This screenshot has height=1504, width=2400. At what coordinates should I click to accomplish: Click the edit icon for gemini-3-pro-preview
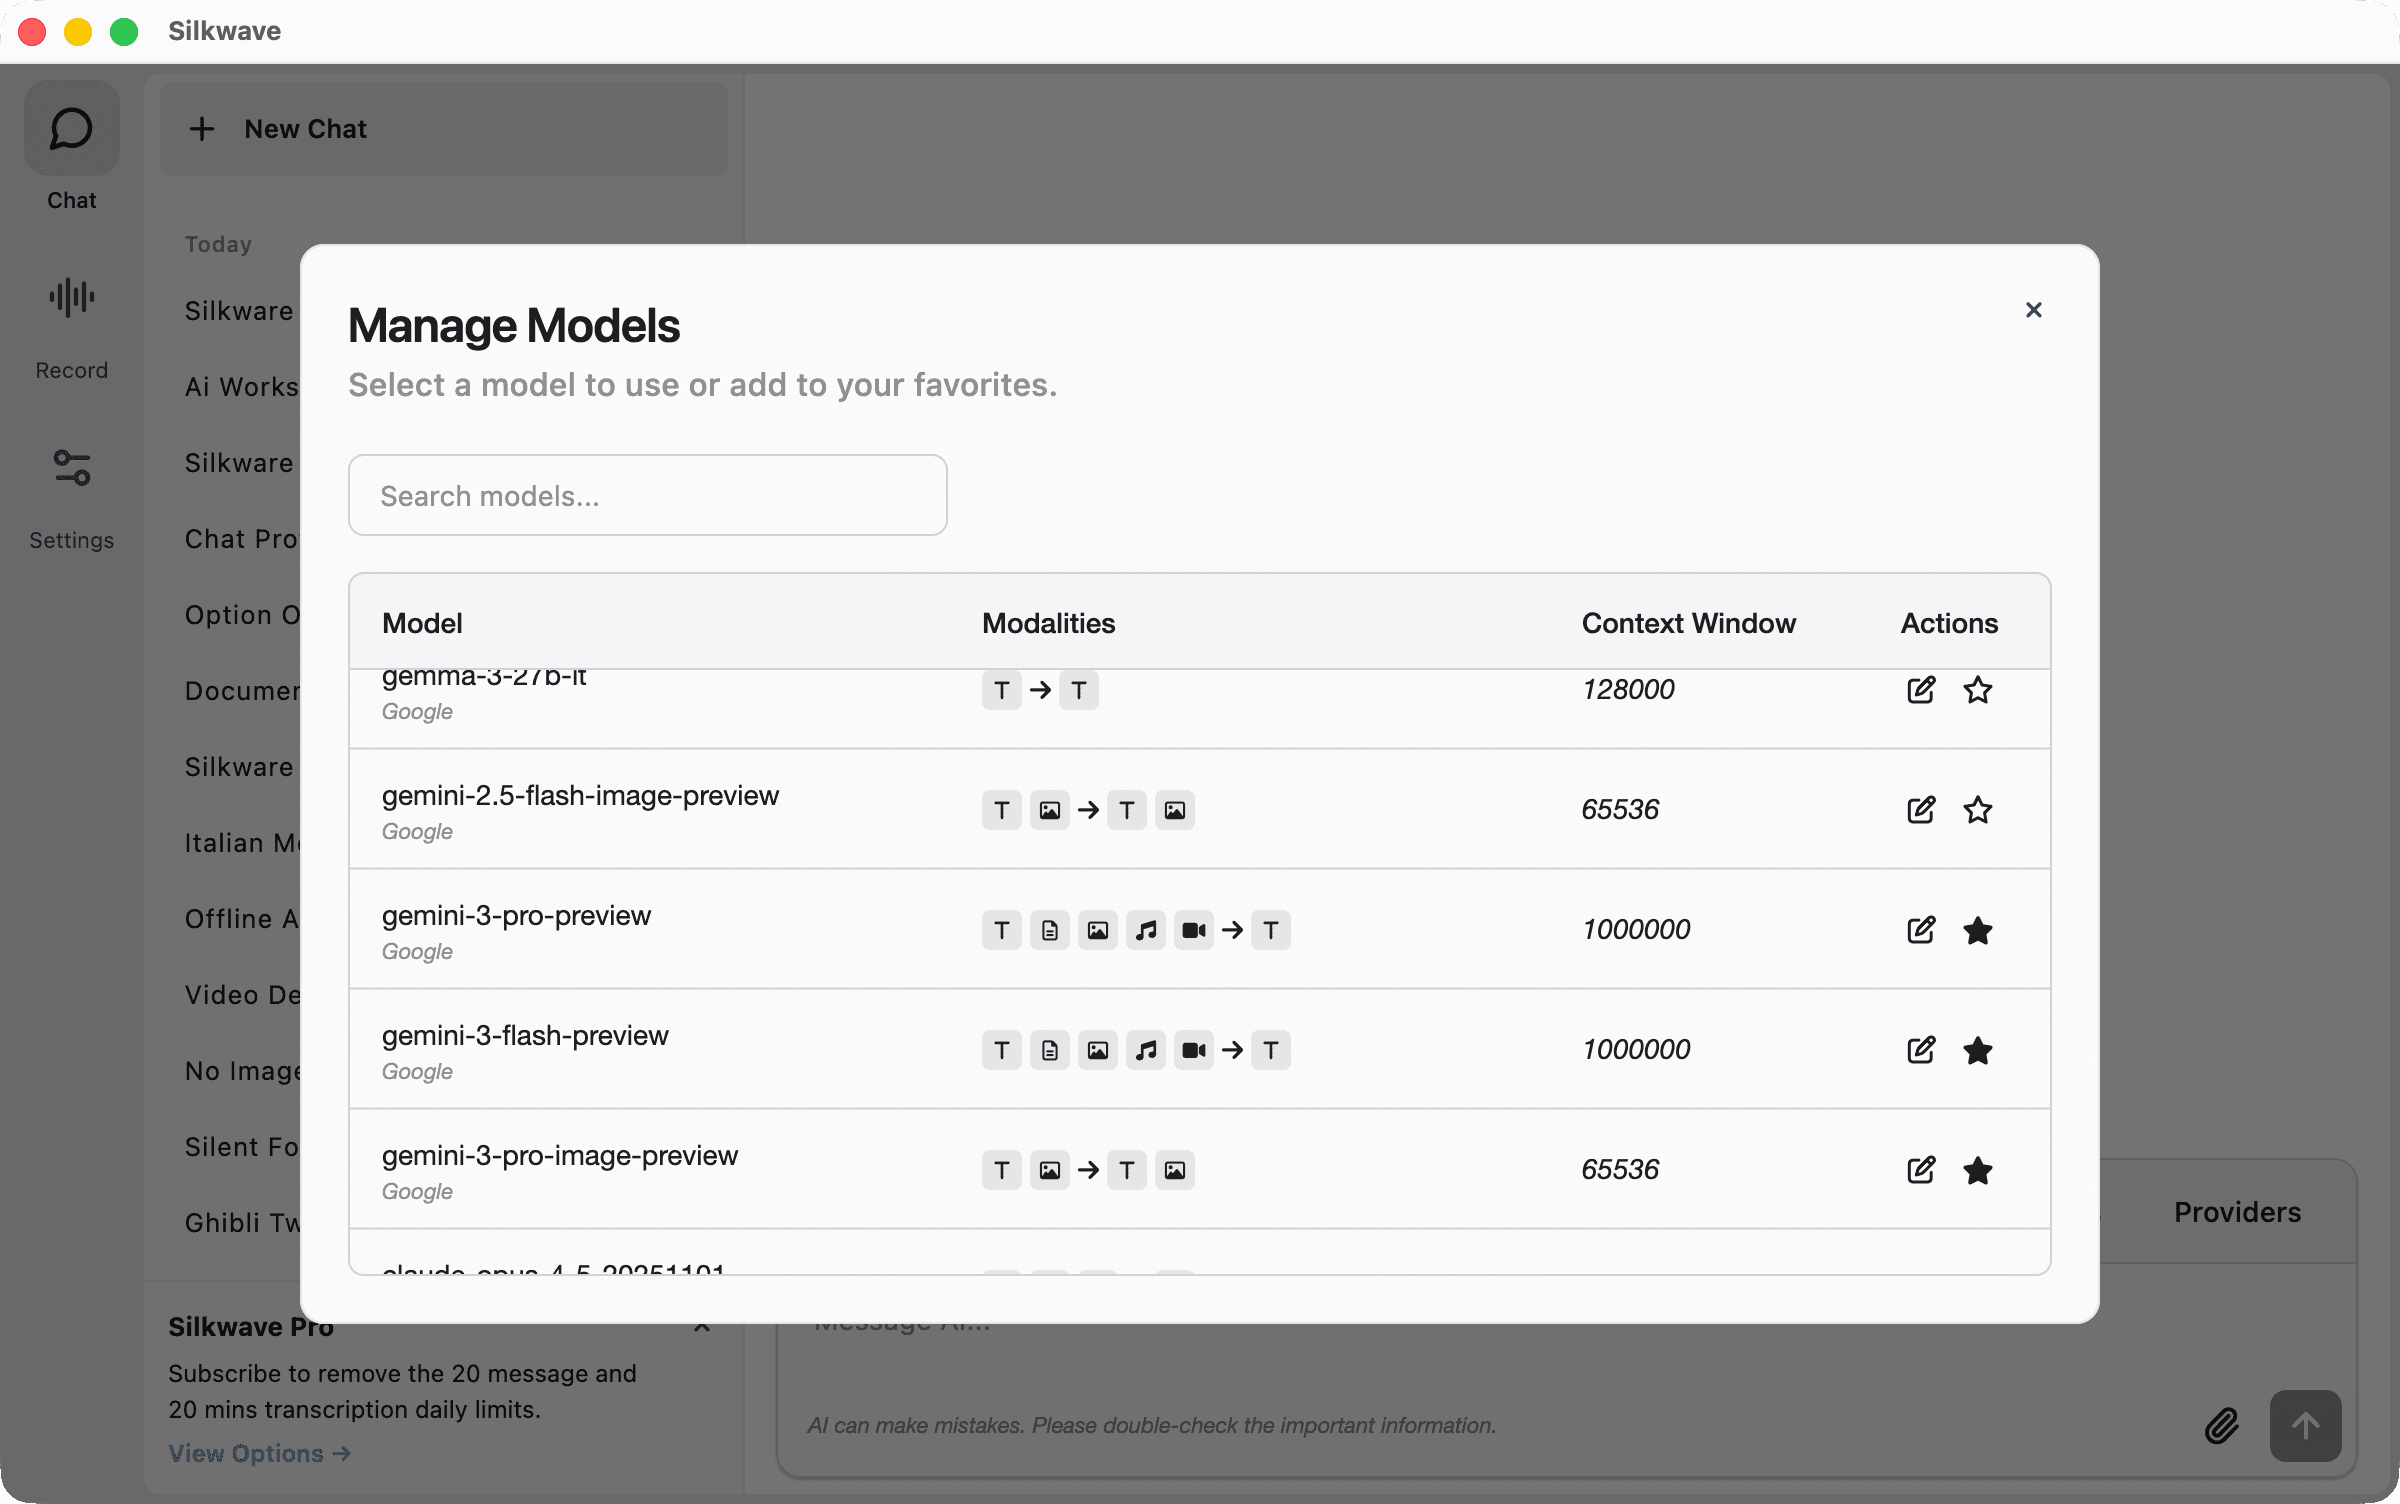pos(1920,930)
